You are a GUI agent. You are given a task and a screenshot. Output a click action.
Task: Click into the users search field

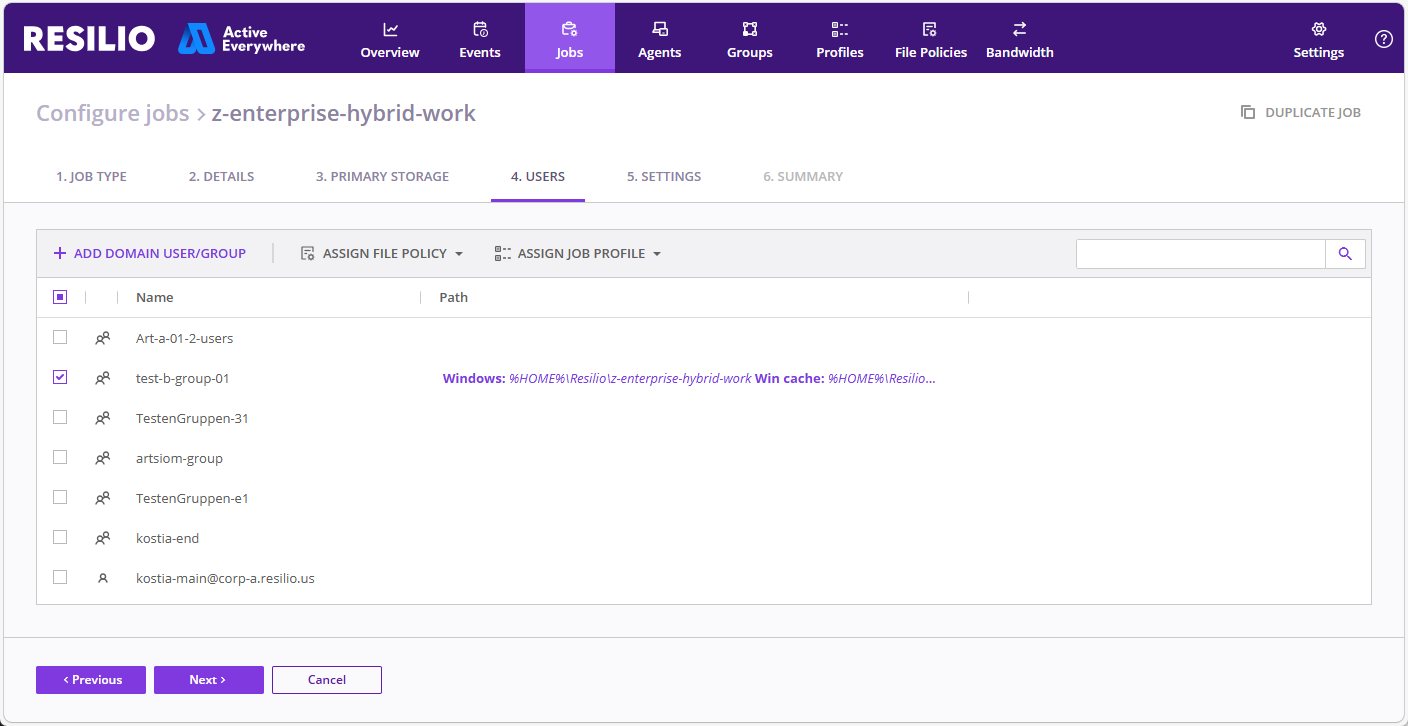pos(1201,254)
